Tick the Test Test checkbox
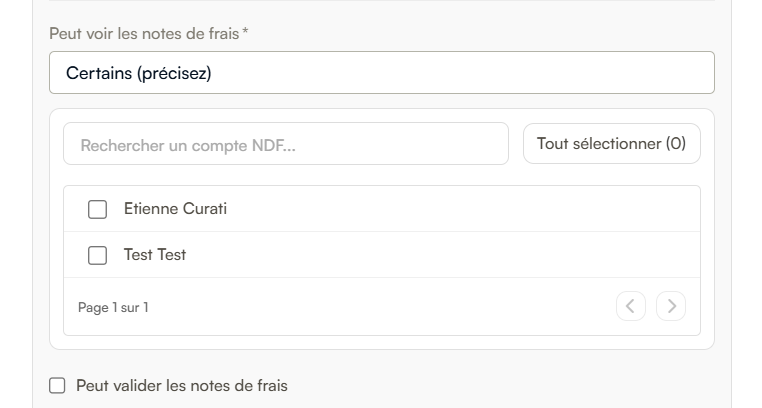This screenshot has height=408, width=762. click(x=97, y=255)
